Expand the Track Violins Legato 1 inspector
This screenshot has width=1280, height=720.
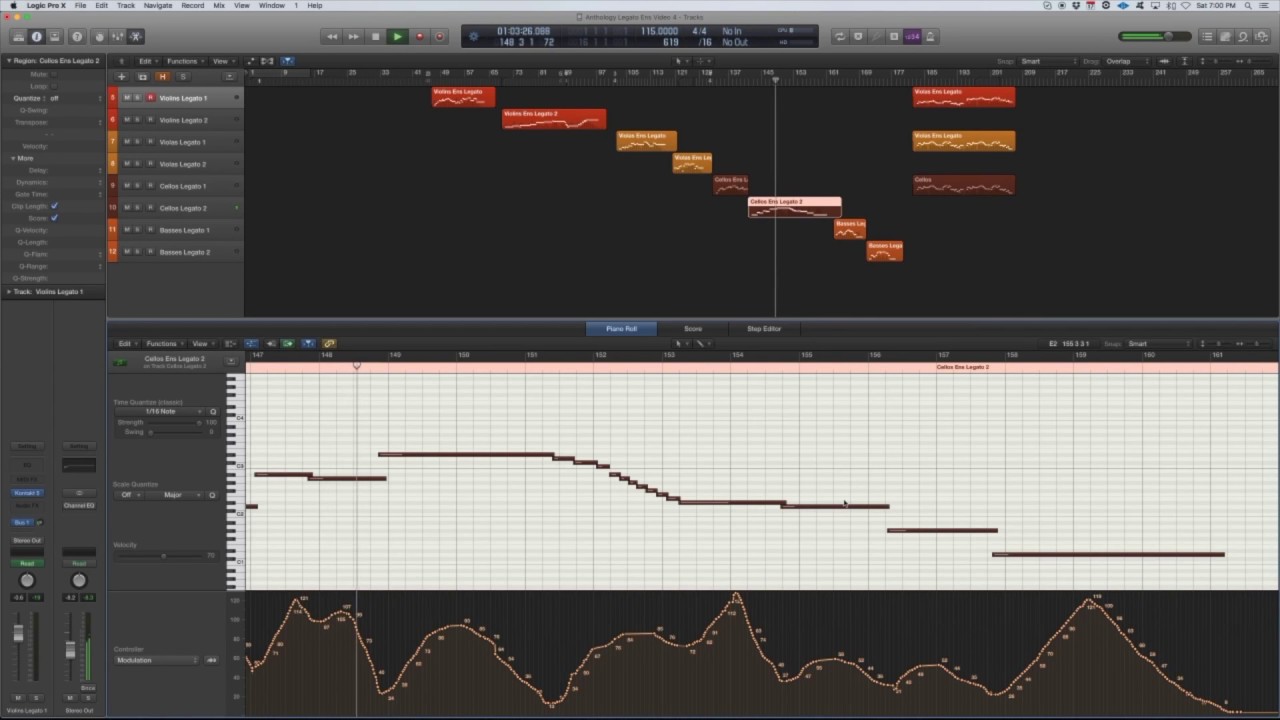(8, 292)
